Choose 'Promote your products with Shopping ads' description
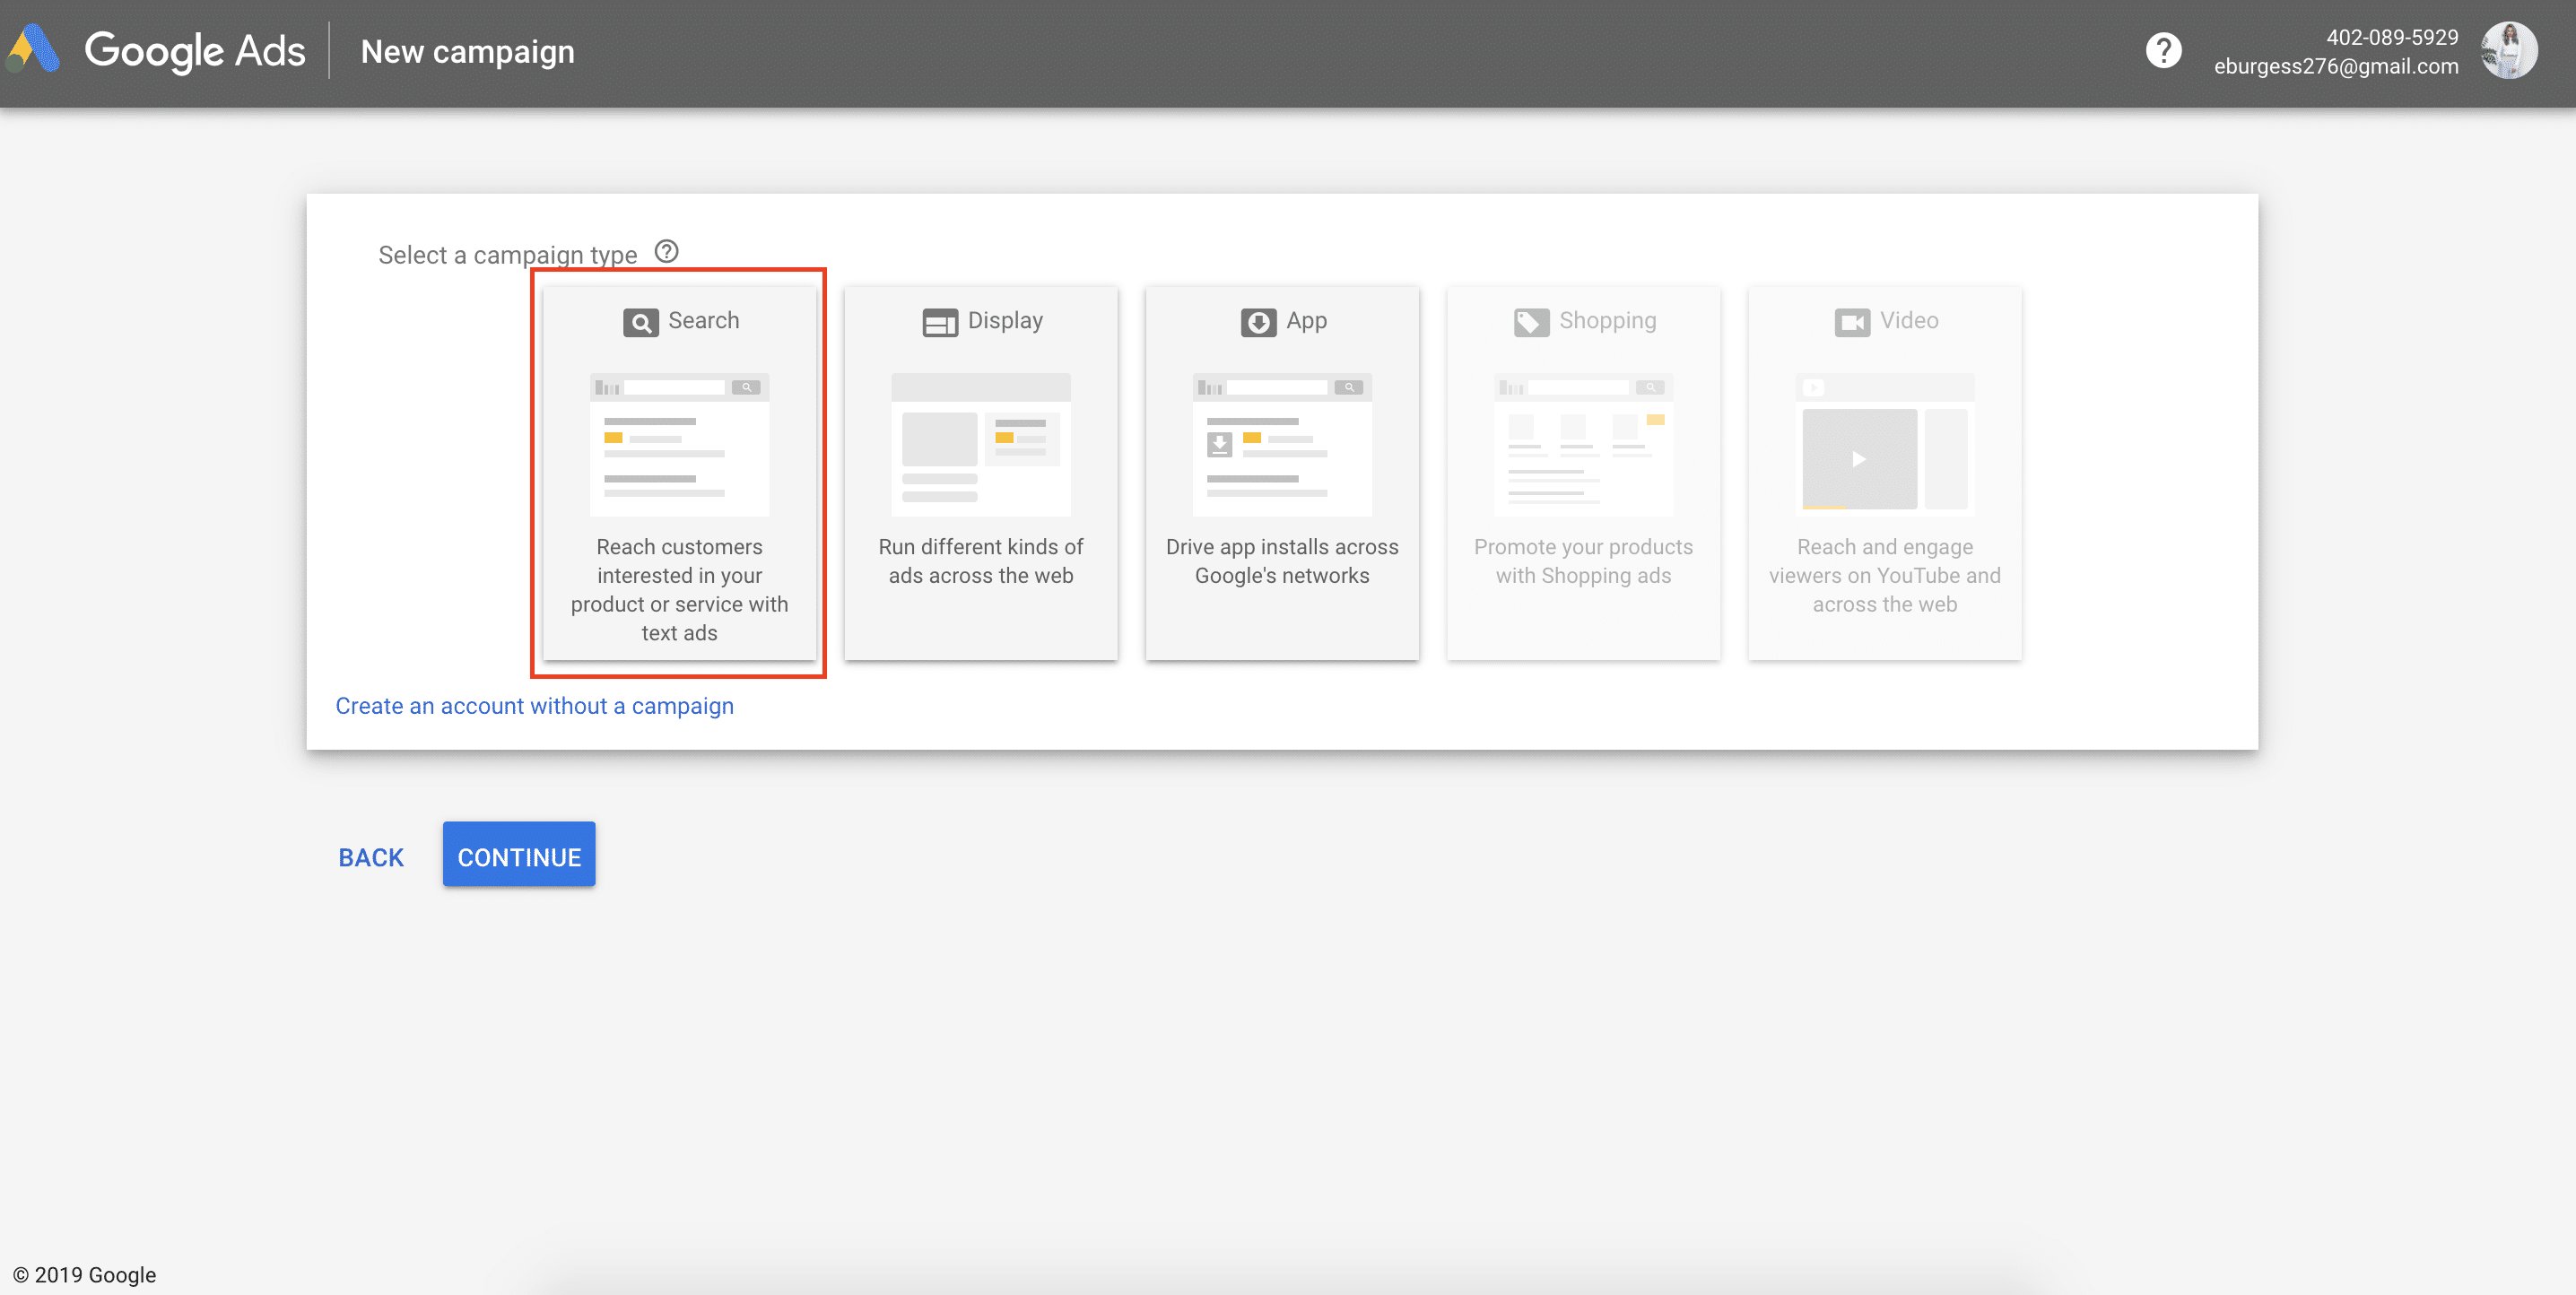This screenshot has width=2576, height=1295. [1583, 561]
